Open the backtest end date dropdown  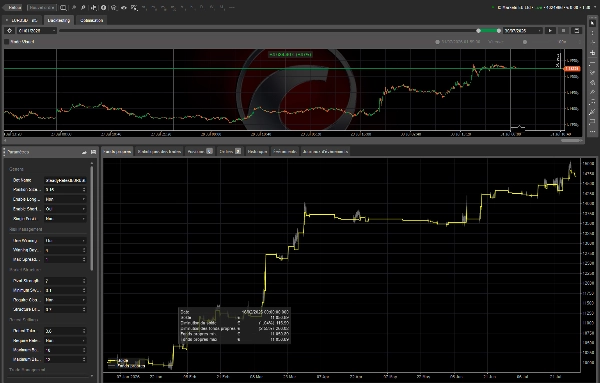(523, 31)
